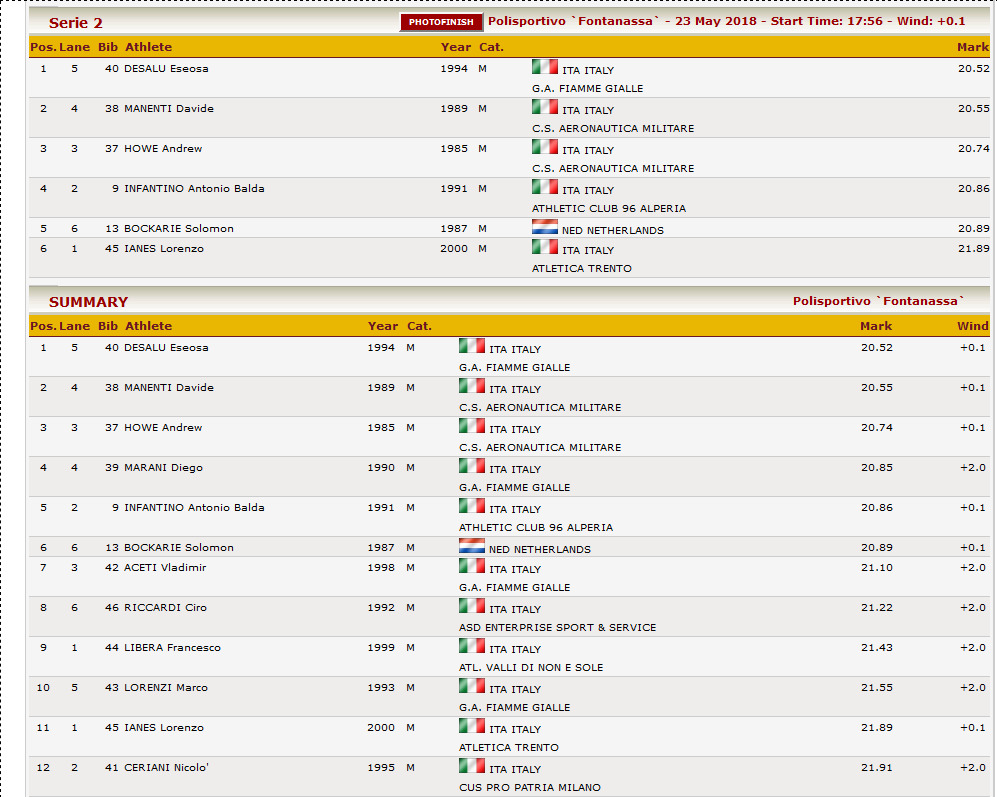Click the Serie 2 section heading
Screen dimensions: 997x797
coord(76,23)
